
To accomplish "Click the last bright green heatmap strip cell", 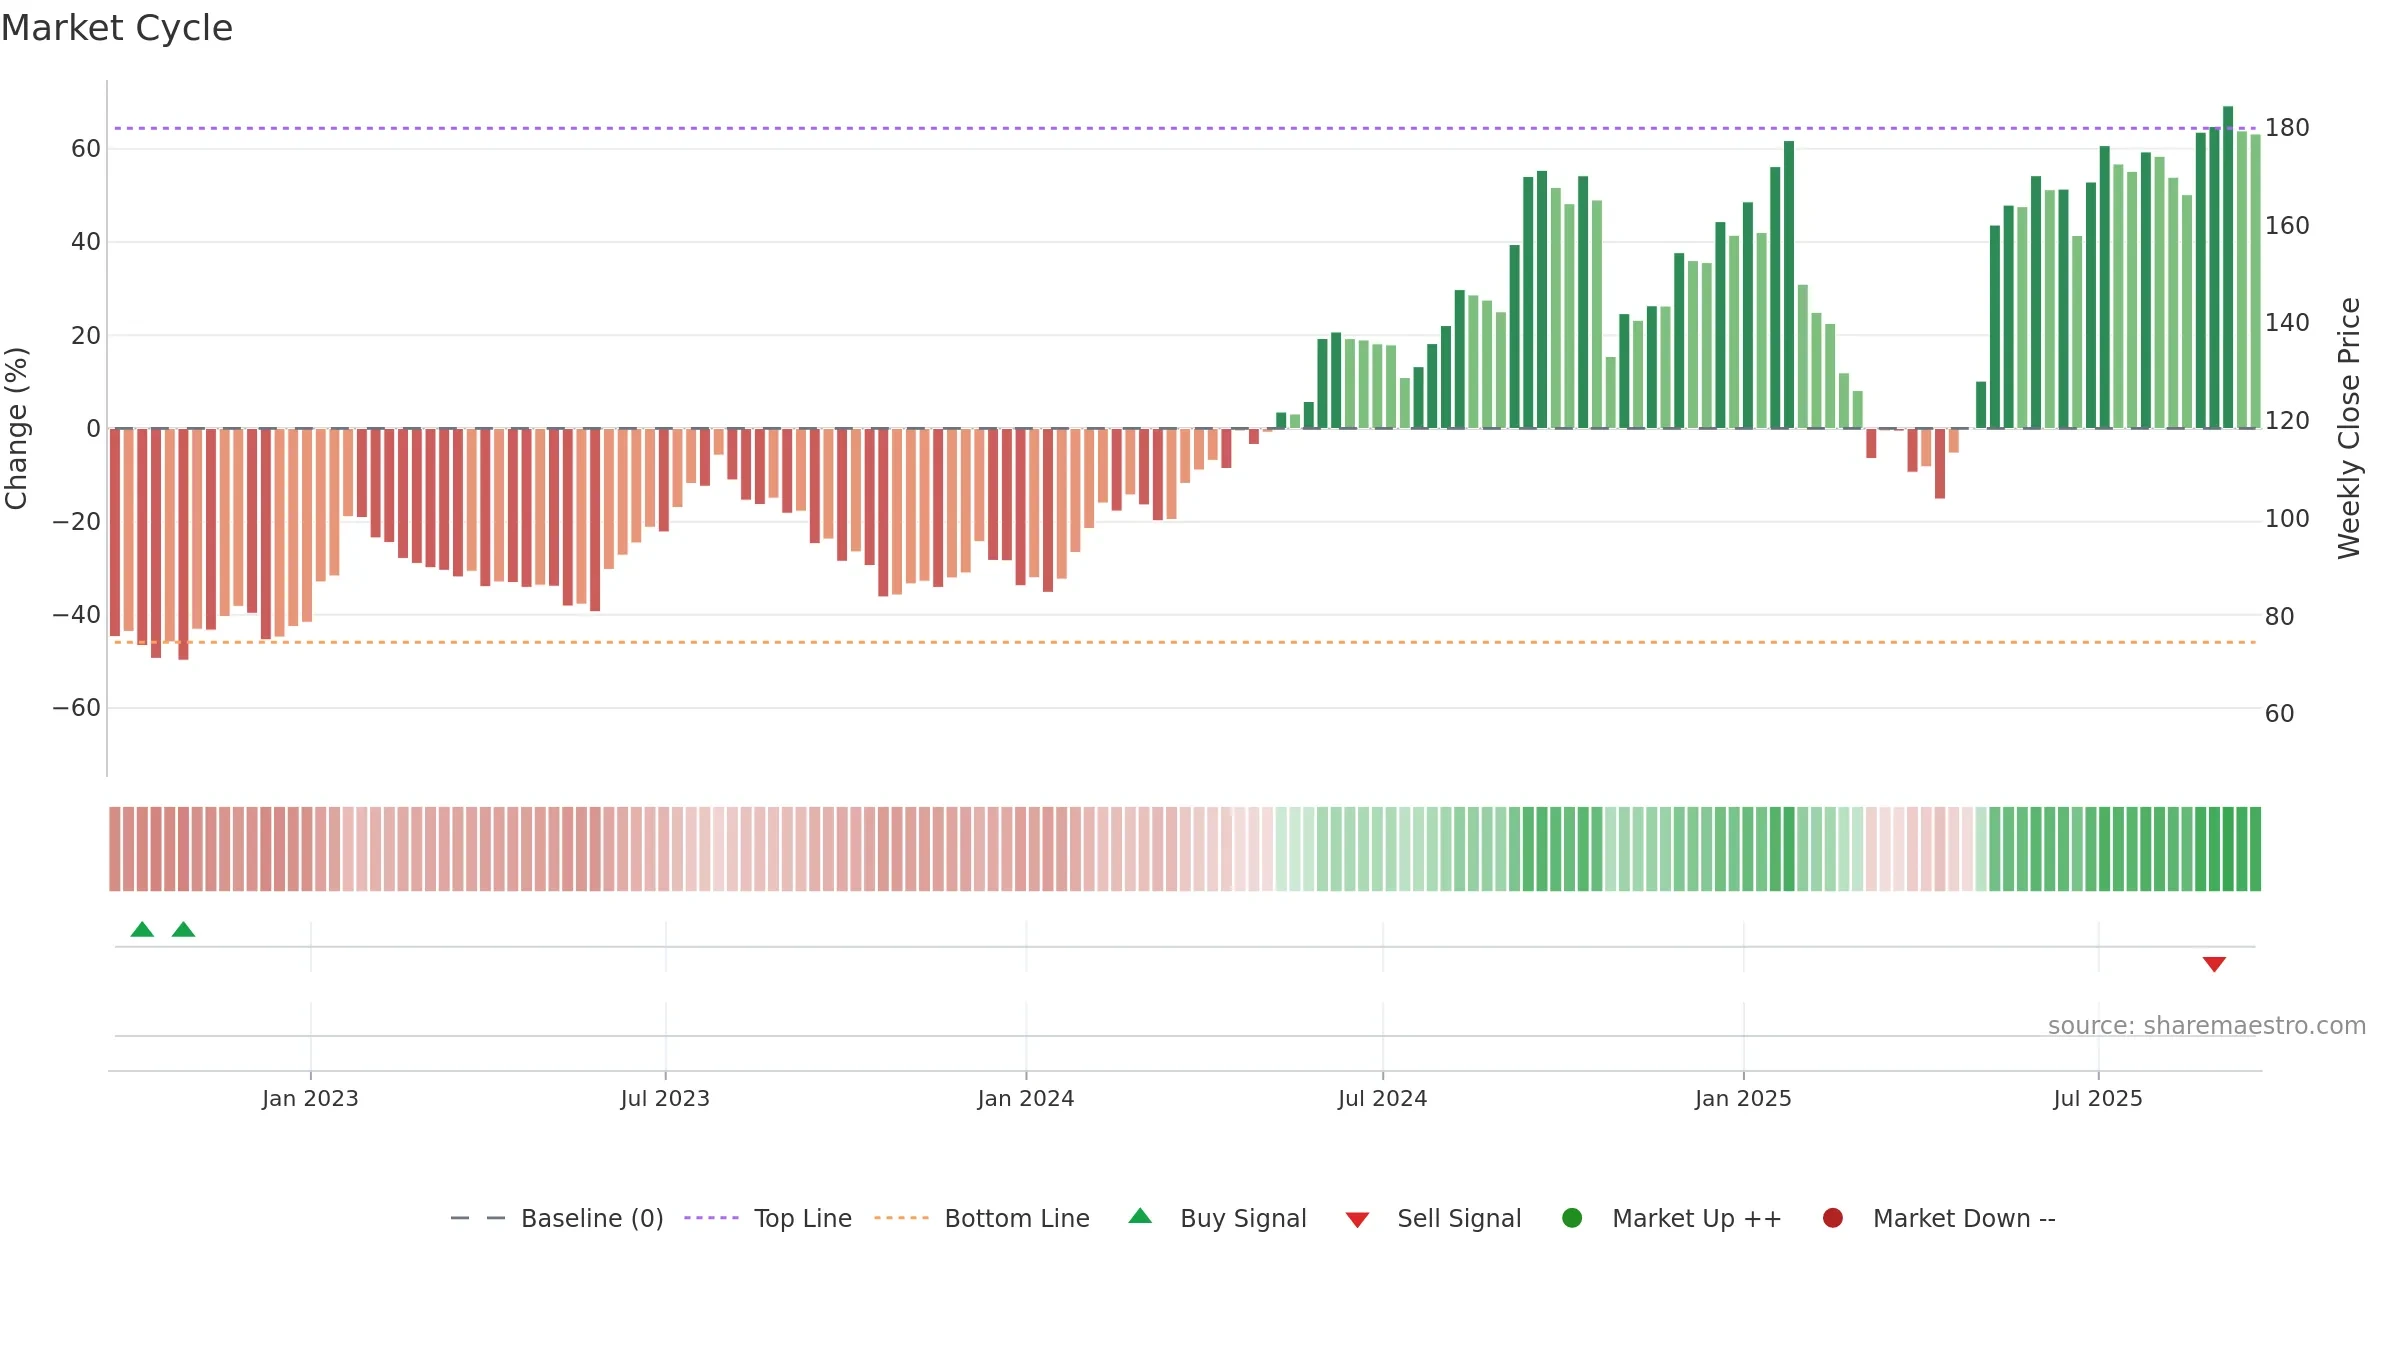I will click(2255, 849).
